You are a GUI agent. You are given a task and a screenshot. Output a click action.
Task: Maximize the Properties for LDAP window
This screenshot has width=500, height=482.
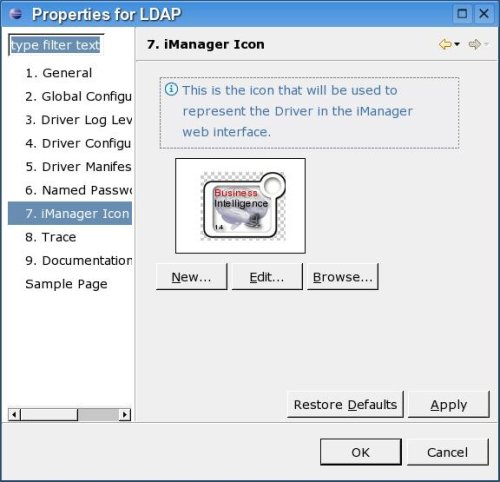(x=462, y=14)
